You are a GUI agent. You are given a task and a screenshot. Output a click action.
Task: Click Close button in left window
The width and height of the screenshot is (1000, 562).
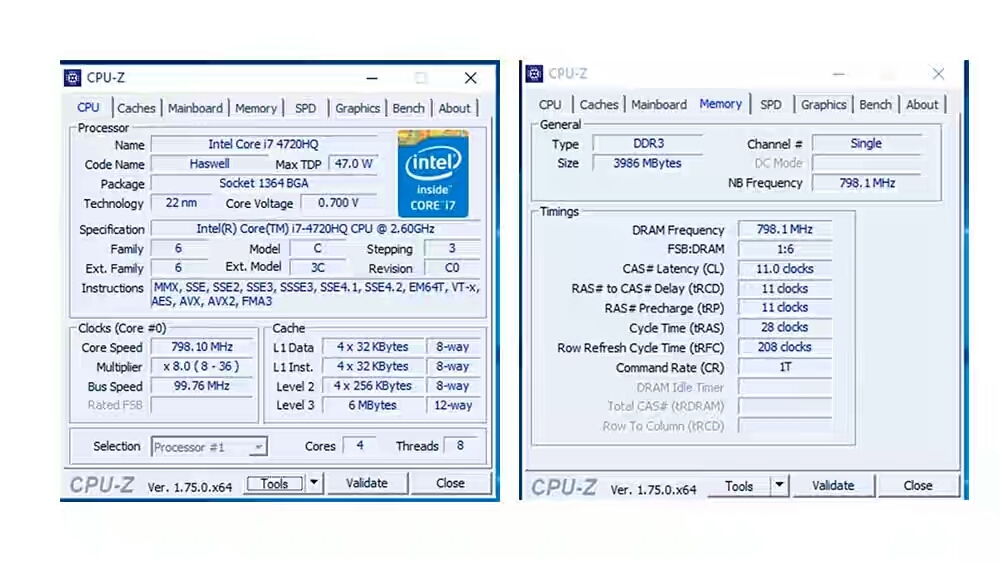450,484
